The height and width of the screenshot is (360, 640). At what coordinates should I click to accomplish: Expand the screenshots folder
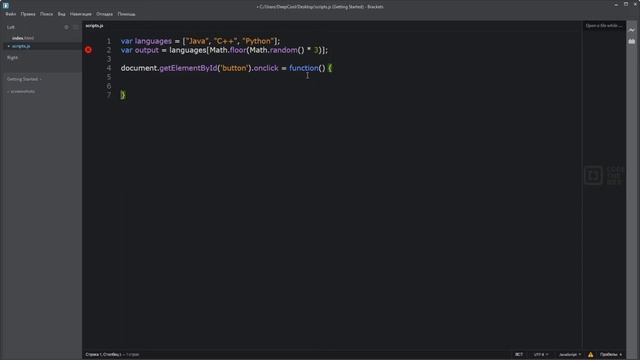click(x=21, y=91)
